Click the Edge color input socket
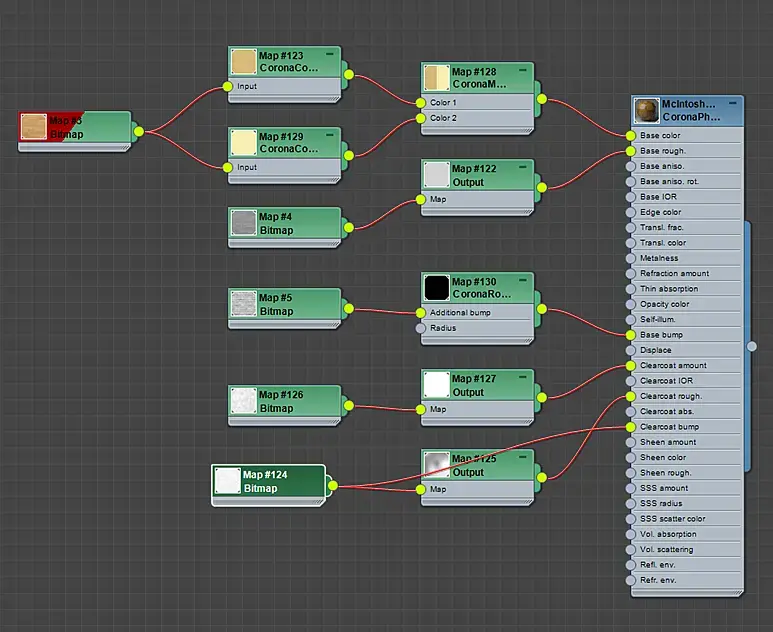The width and height of the screenshot is (773, 632). (x=631, y=212)
